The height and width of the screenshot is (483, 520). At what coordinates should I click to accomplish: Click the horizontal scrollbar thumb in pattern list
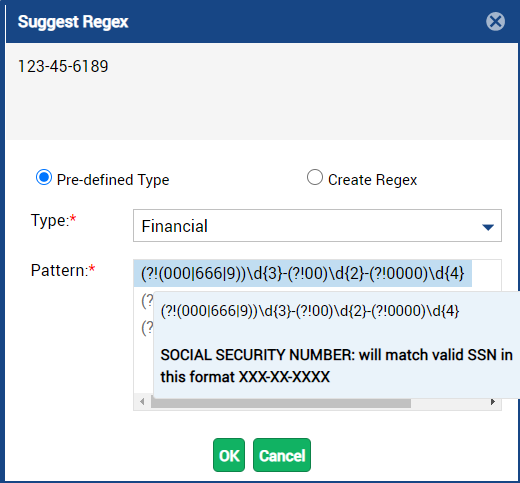[x=281, y=403]
